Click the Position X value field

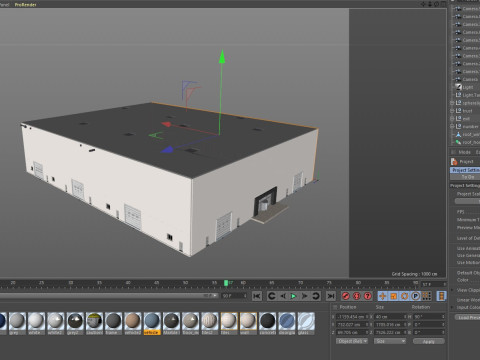351,317
